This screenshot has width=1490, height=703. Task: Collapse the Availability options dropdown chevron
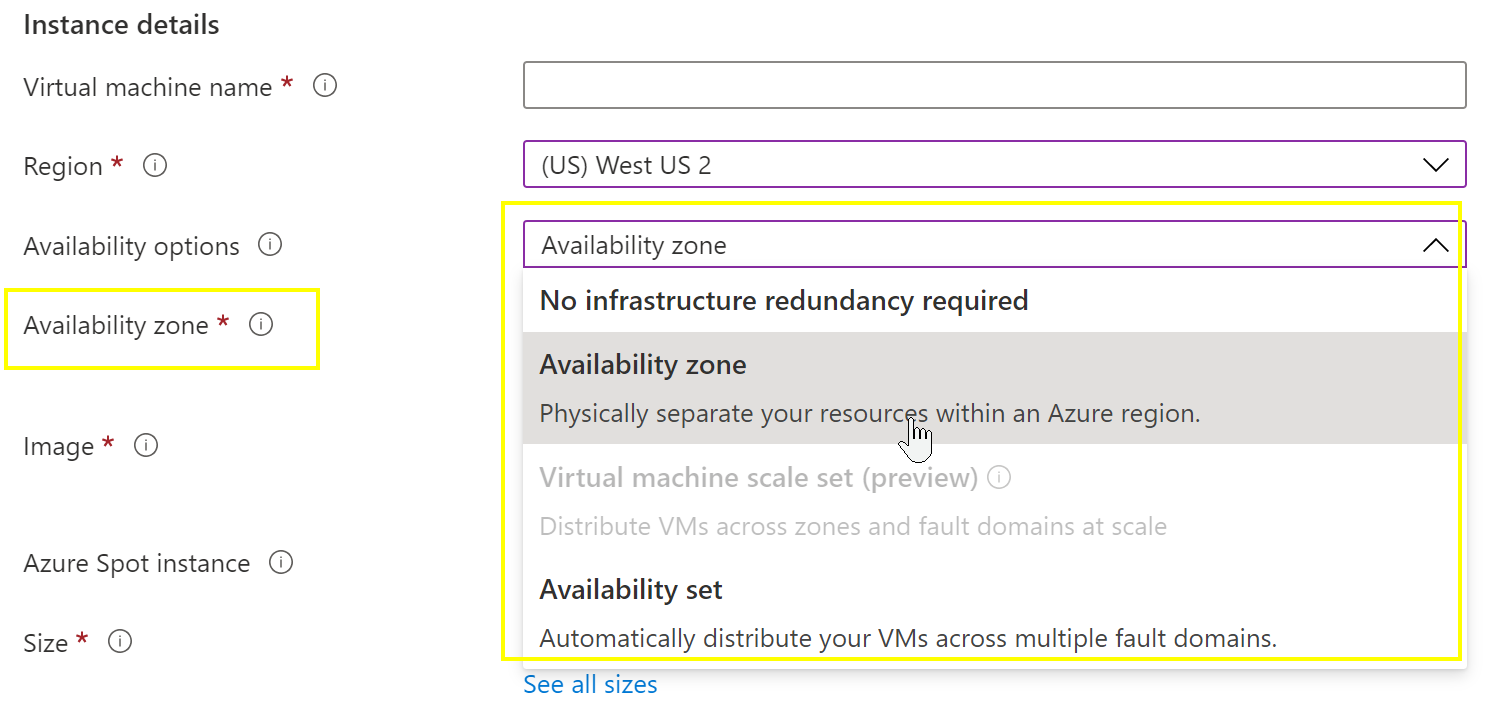click(x=1436, y=244)
